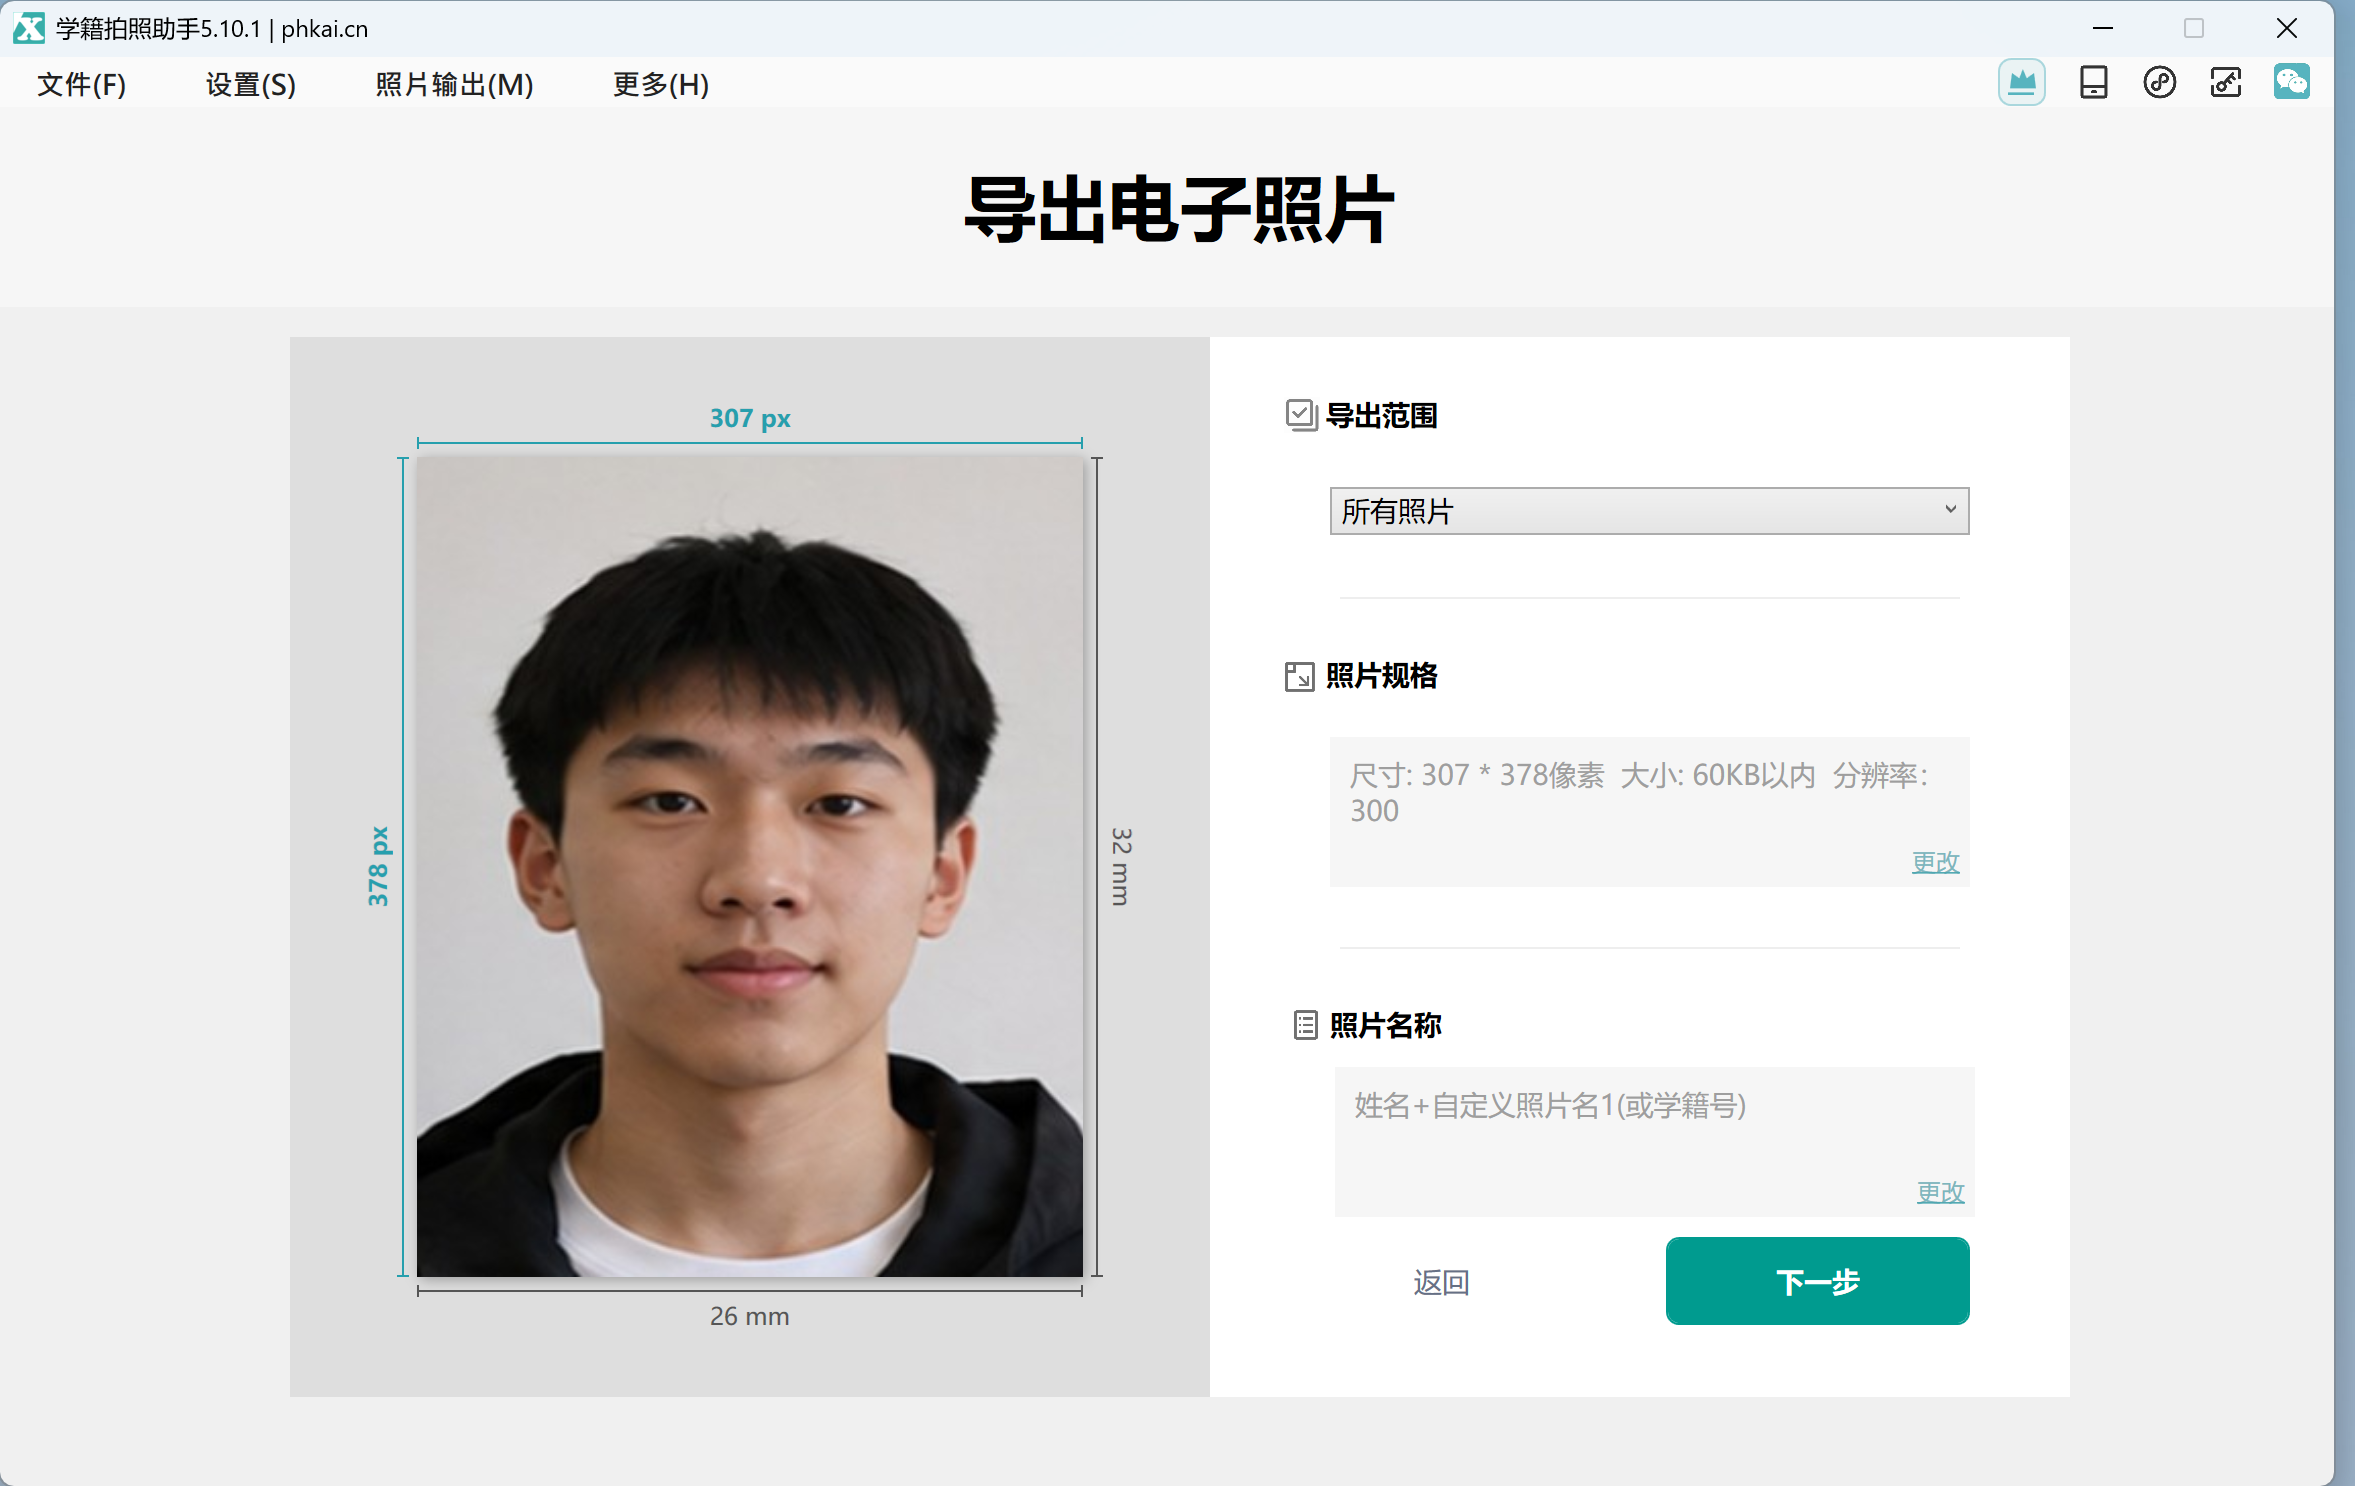Open the 设置(S) menu

(x=251, y=84)
